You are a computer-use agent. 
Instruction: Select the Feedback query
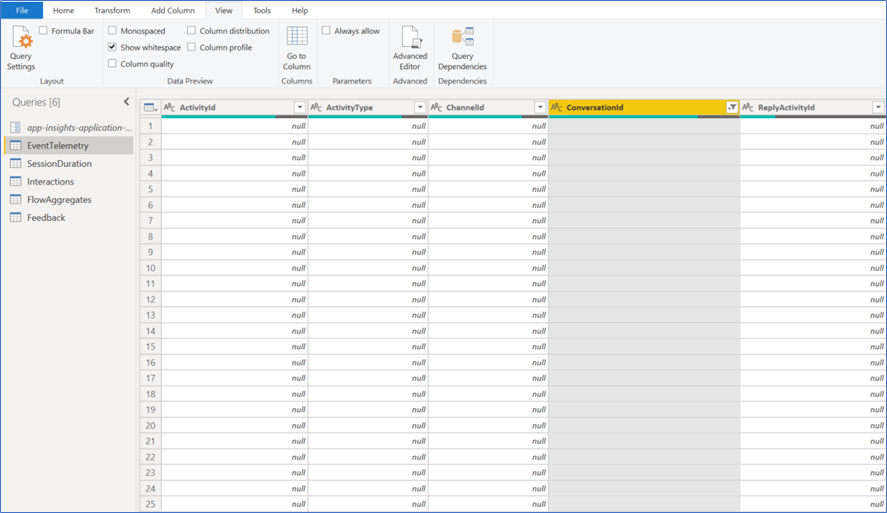coord(69,218)
